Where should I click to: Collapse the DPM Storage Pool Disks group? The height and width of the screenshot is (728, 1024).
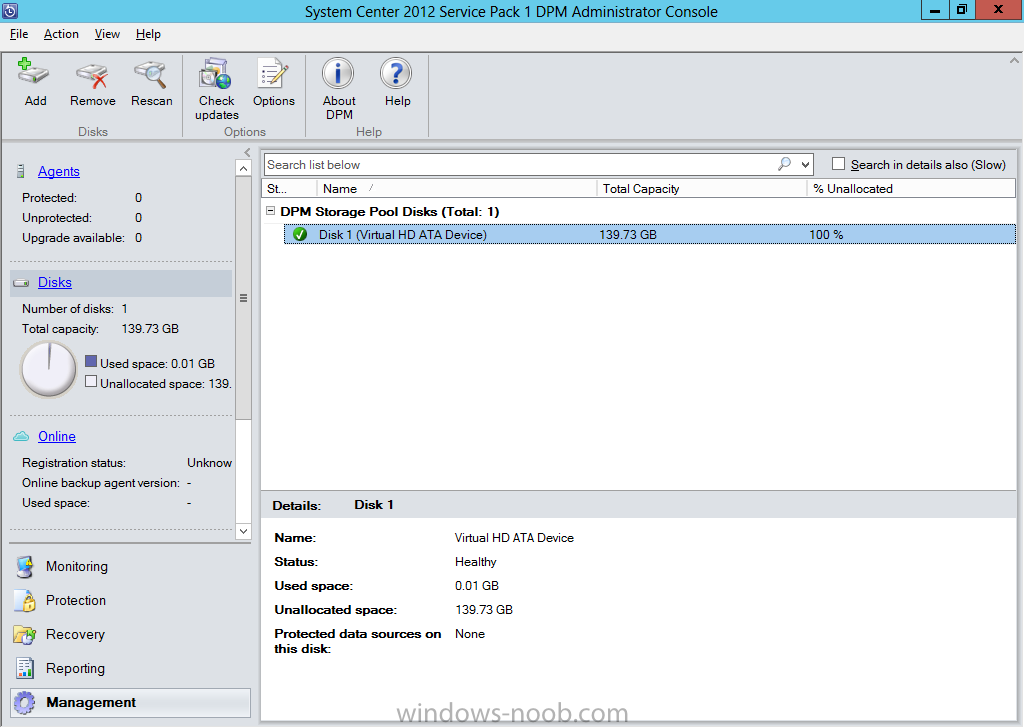click(x=270, y=211)
